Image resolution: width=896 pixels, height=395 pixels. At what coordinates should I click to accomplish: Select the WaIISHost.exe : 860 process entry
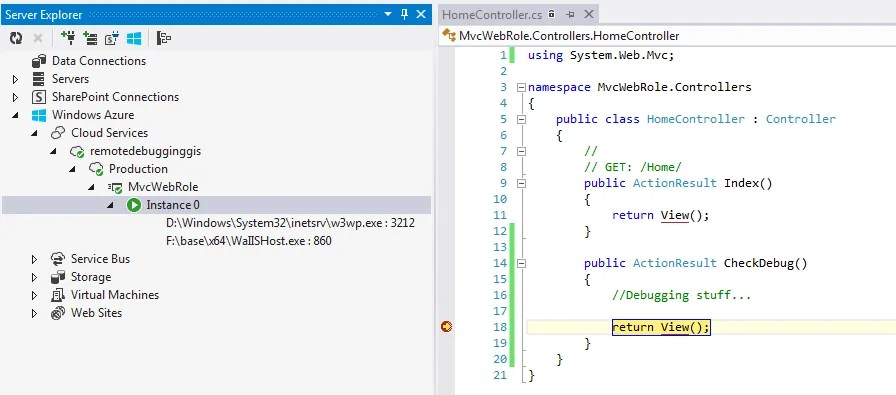[x=249, y=241]
